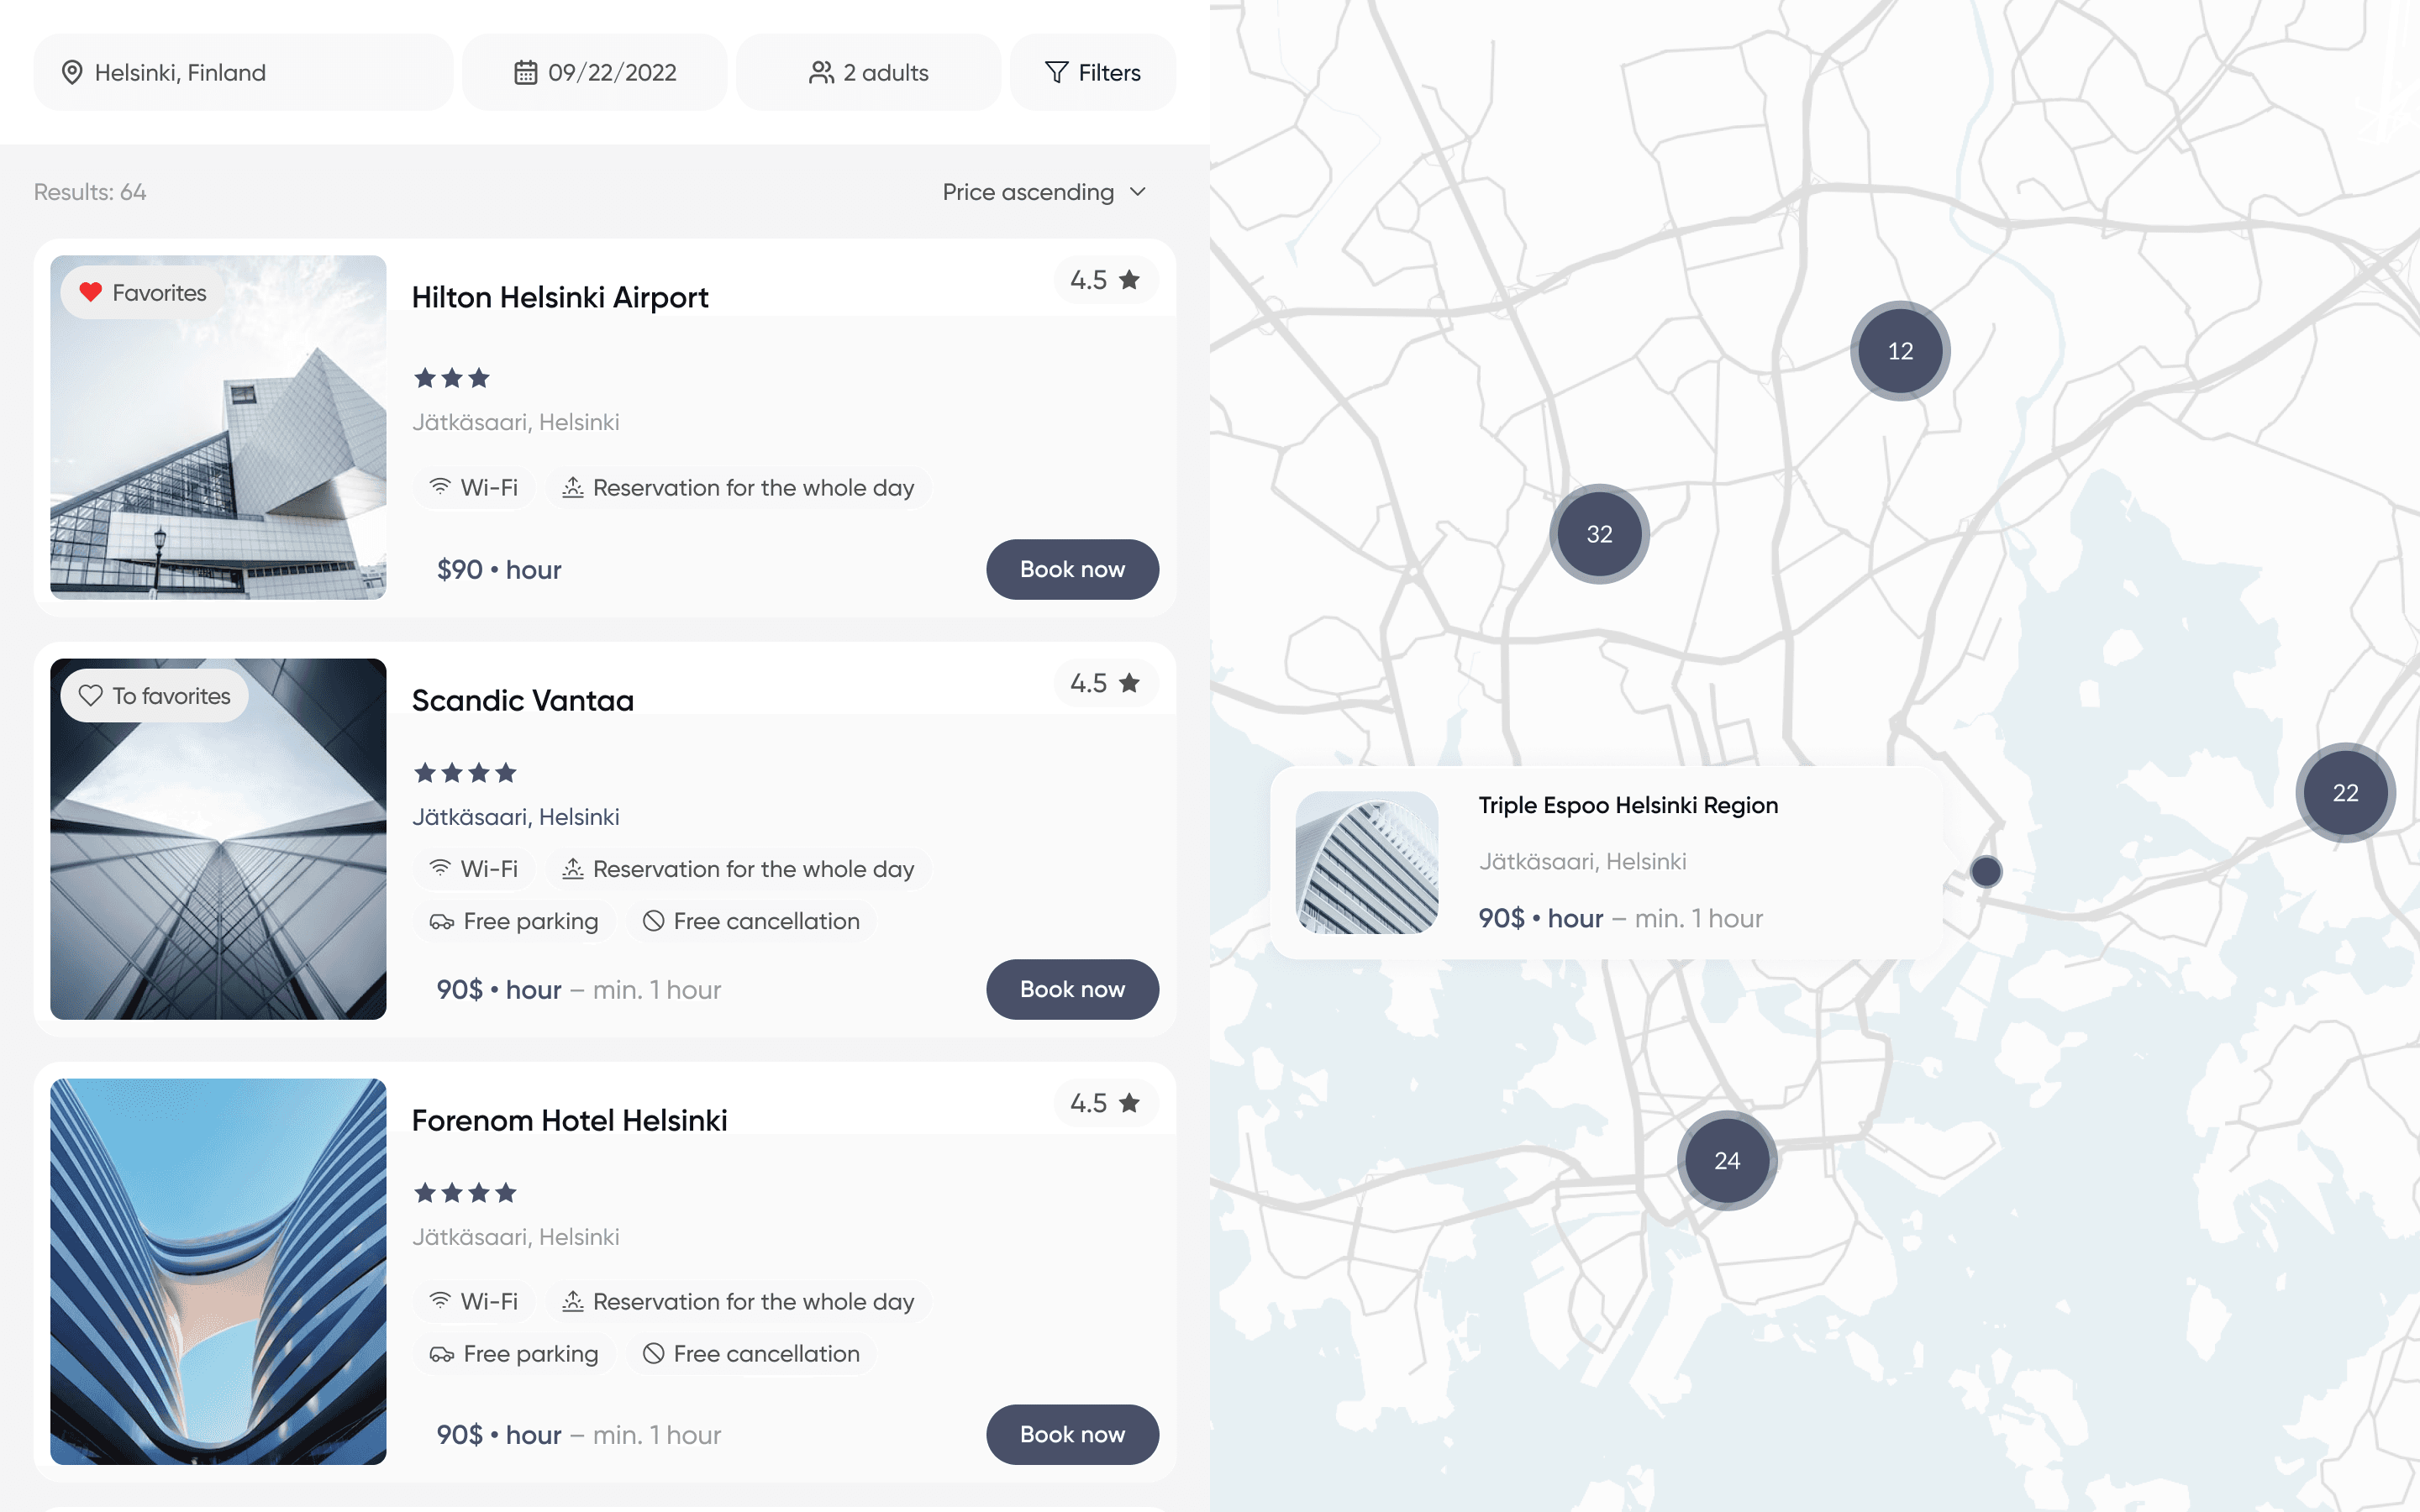Click the people icon beside 2 adults
The height and width of the screenshot is (1512, 2420).
tap(821, 72)
